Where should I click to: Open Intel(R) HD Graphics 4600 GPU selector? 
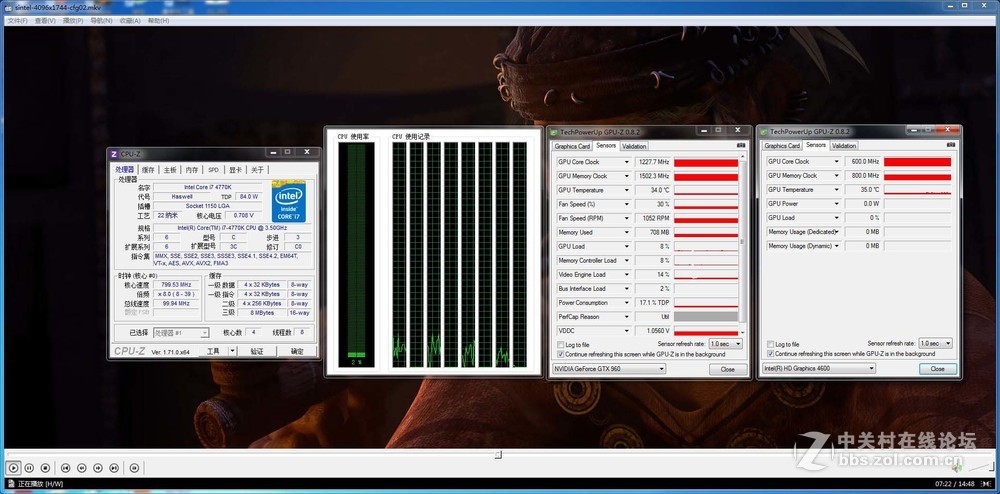871,368
